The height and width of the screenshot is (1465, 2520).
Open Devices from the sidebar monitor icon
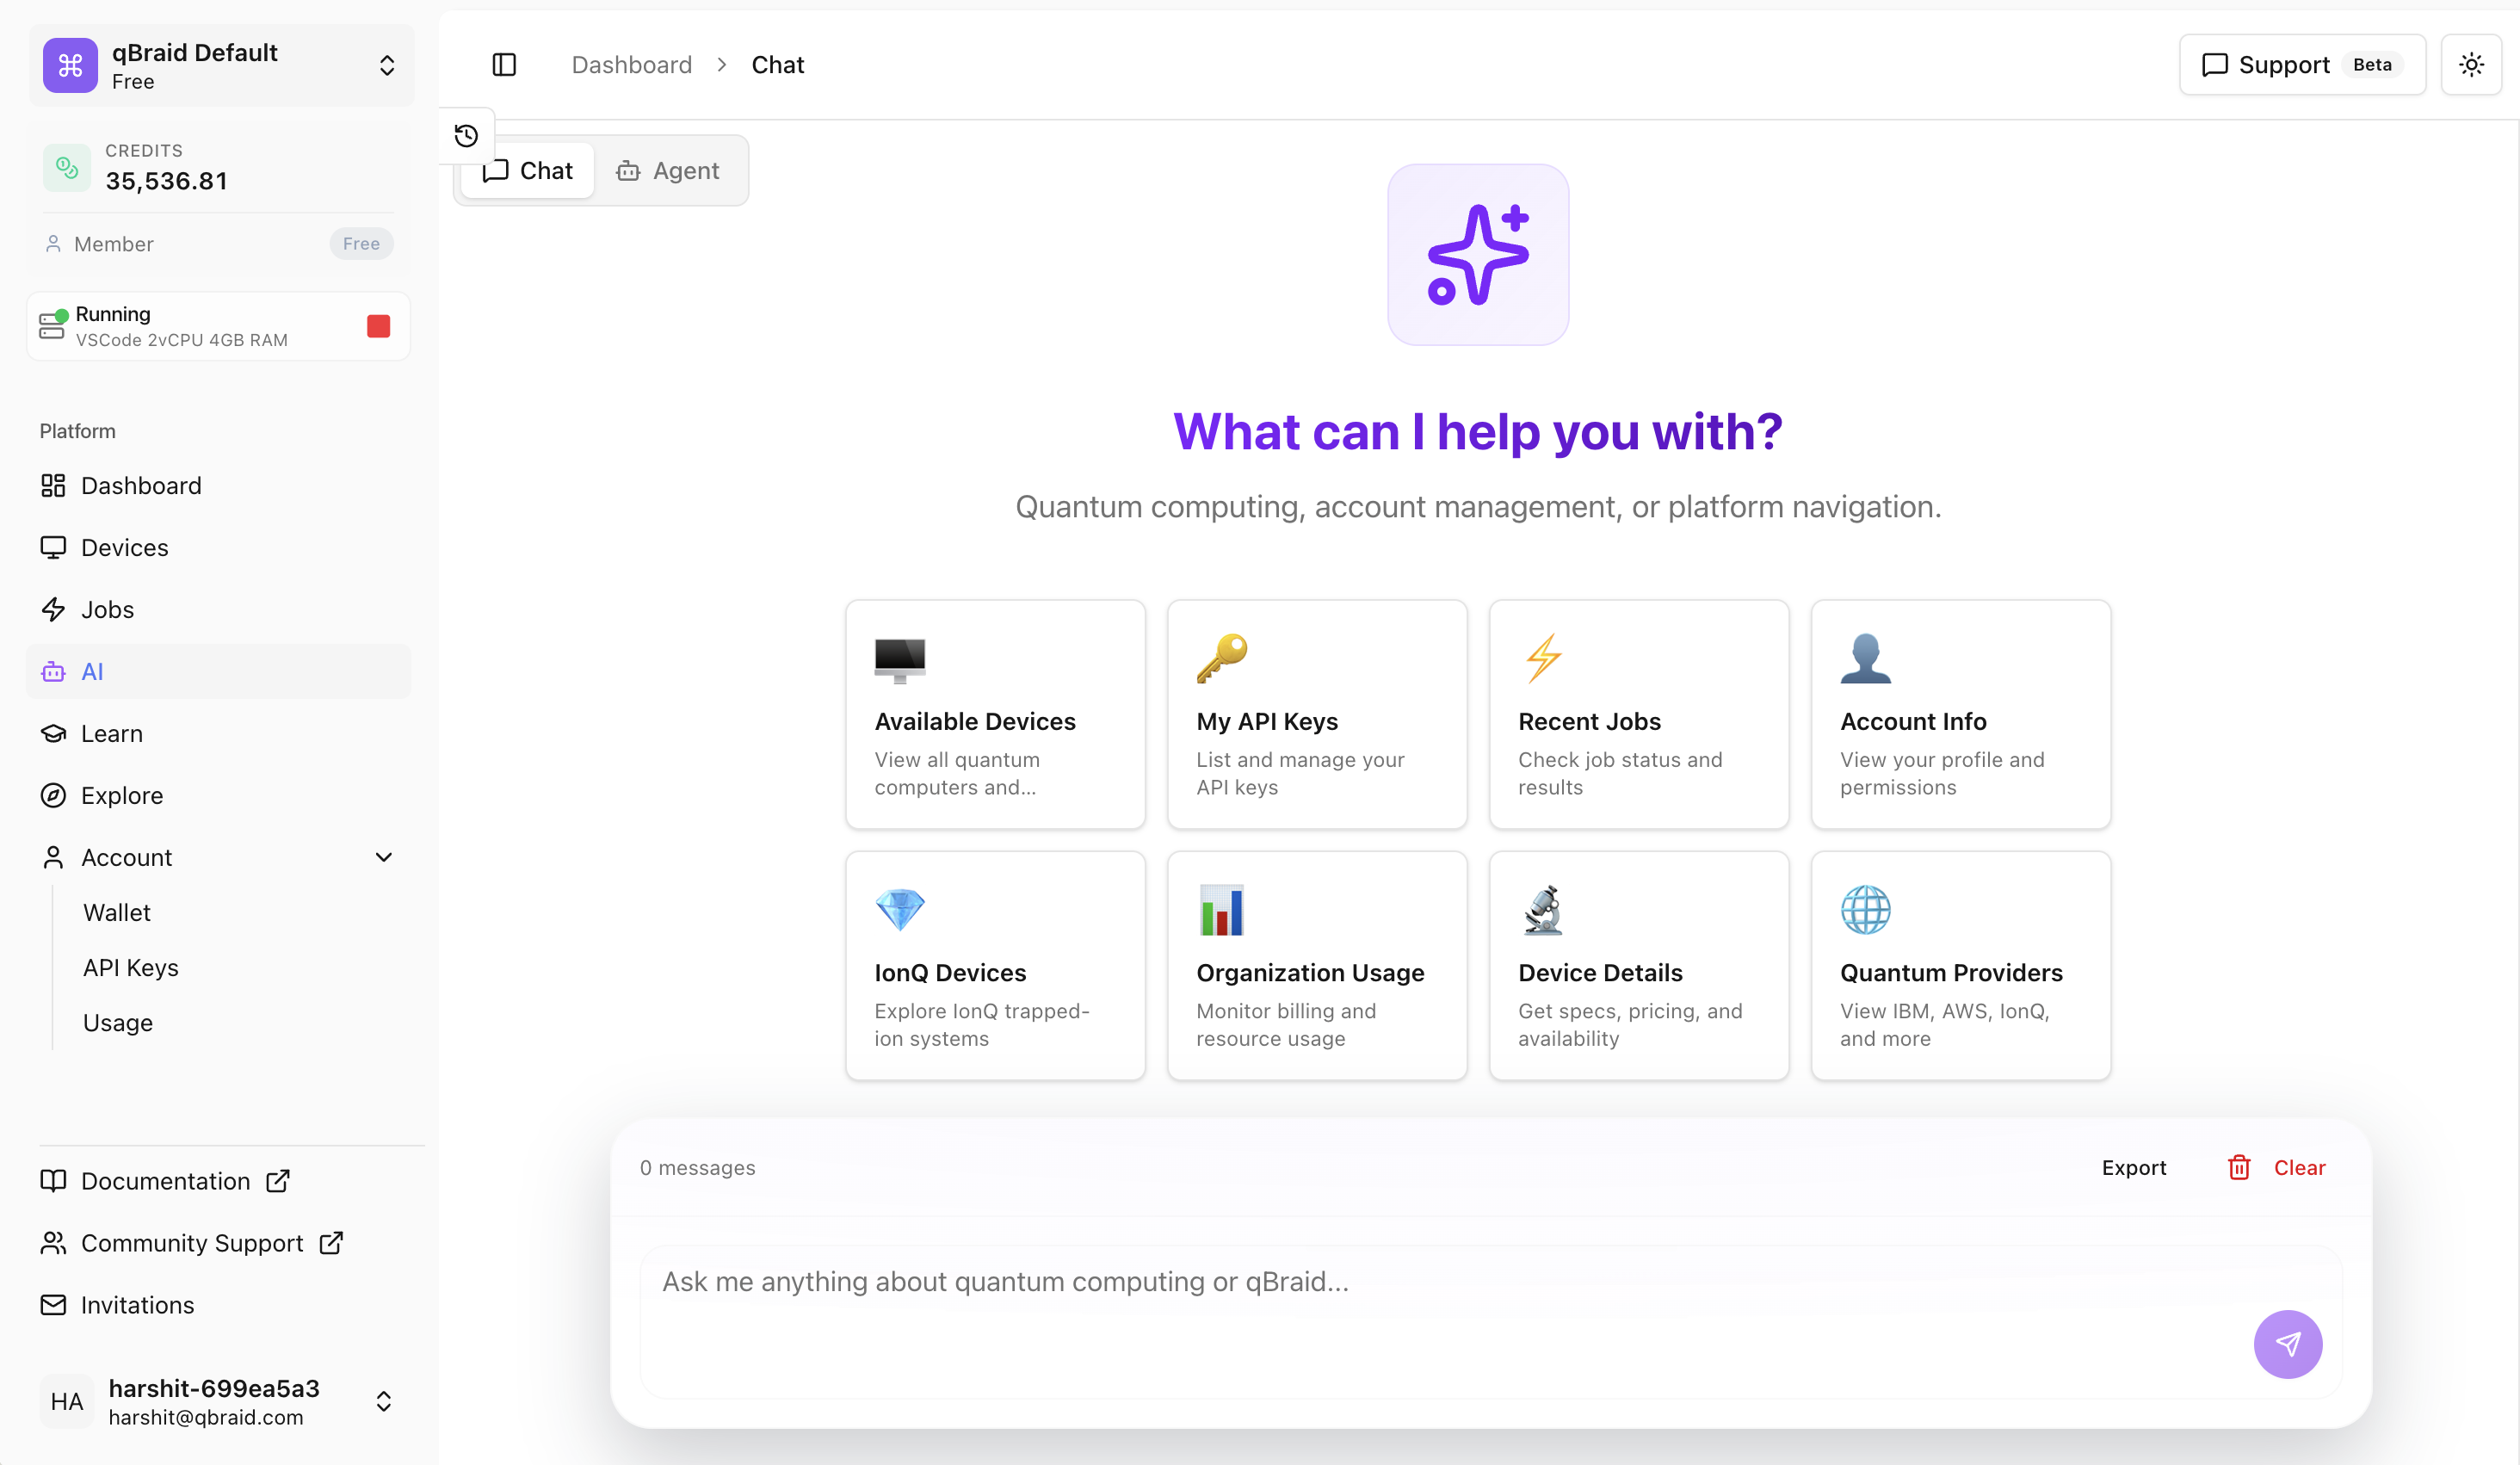click(53, 547)
